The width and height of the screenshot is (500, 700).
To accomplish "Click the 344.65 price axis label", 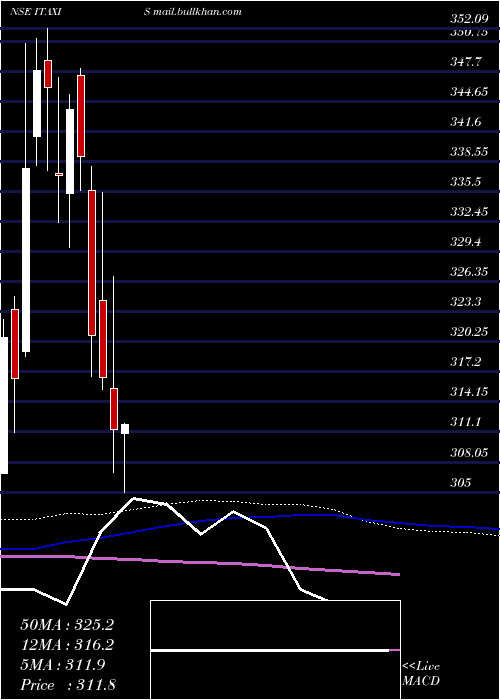I will click(x=468, y=92).
